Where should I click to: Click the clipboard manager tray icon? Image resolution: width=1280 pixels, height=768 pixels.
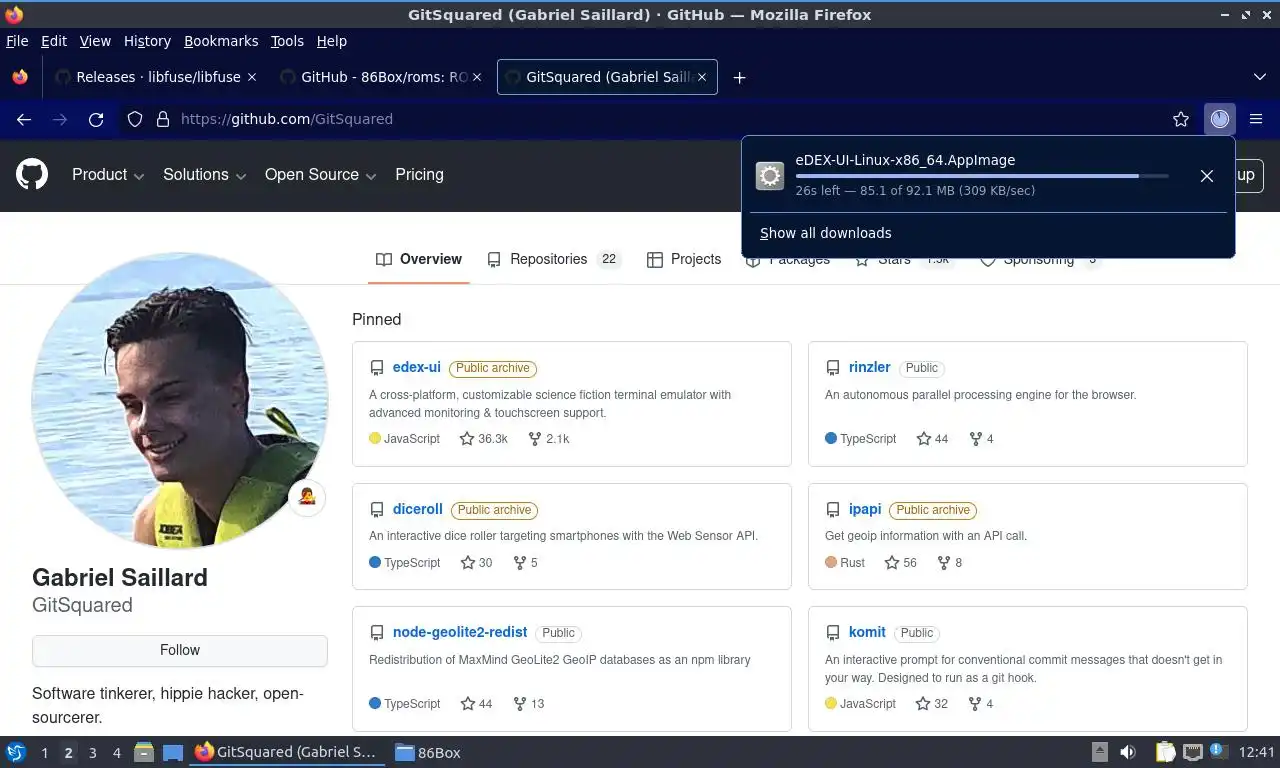(x=1165, y=753)
